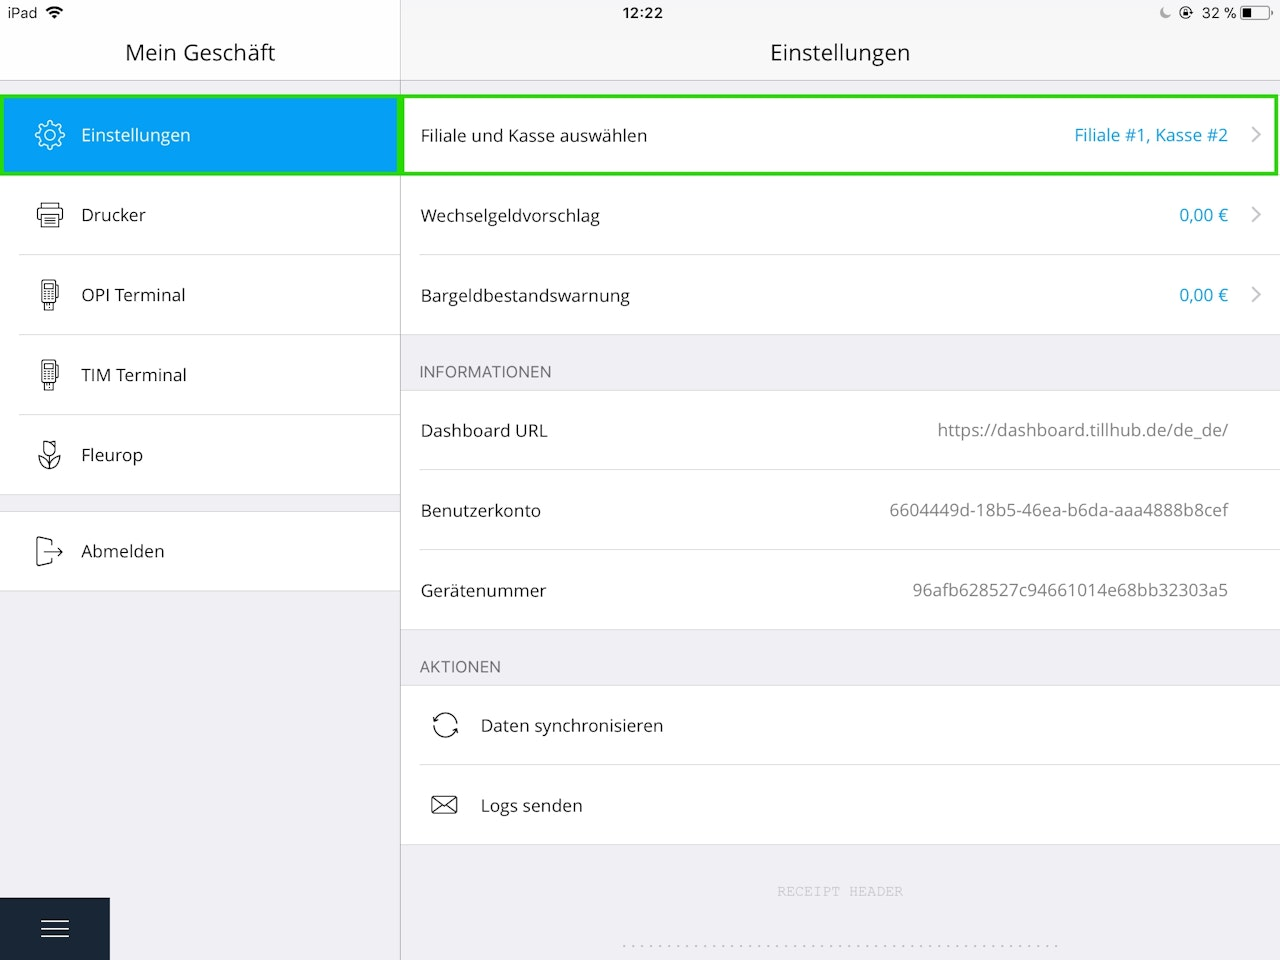Tap the rotation lock status icon
This screenshot has width=1280, height=960.
point(1186,13)
